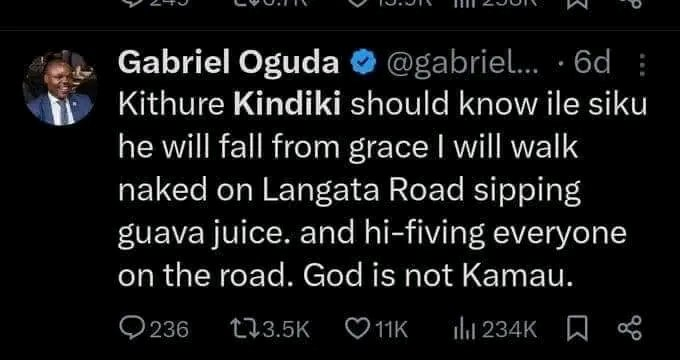Like the tweet with 11K likes
This screenshot has width=680, height=360.
[376, 330]
